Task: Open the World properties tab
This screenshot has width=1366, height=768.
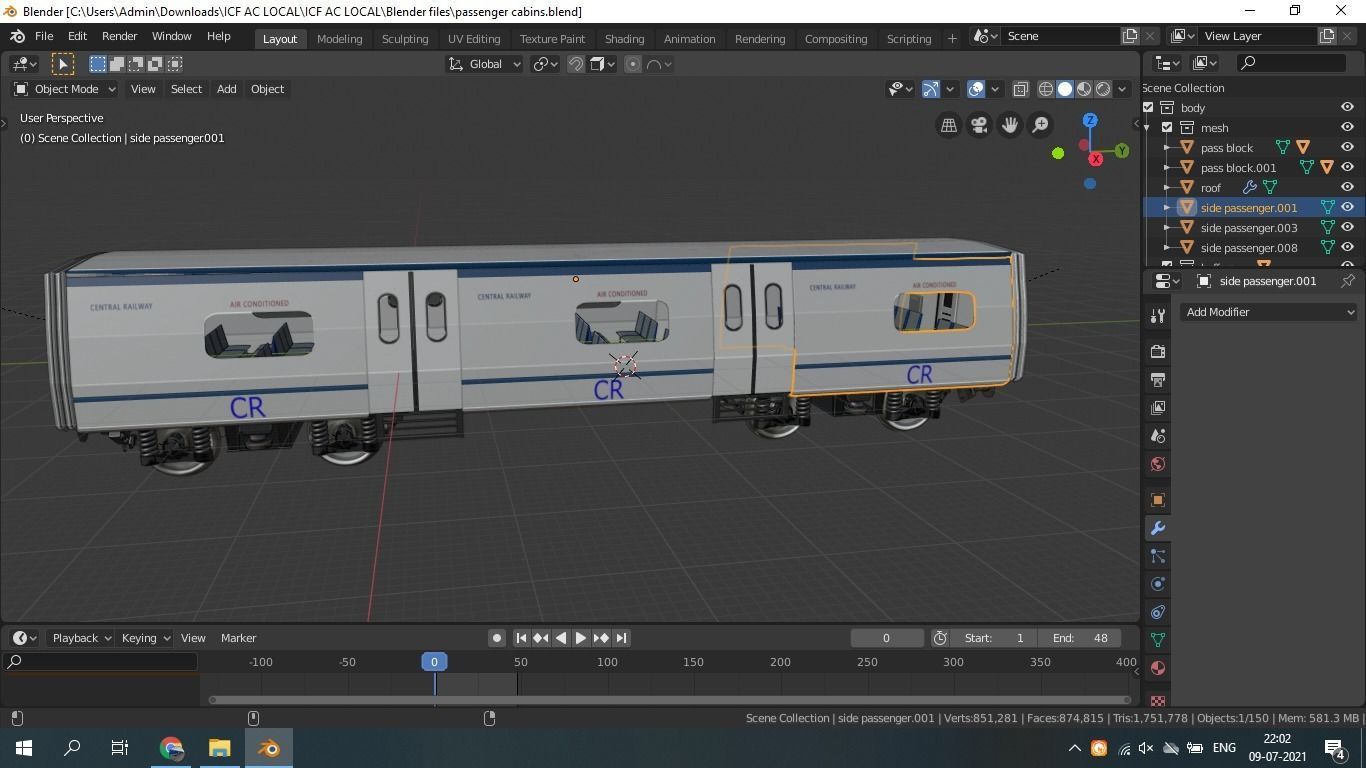Action: pos(1158,464)
